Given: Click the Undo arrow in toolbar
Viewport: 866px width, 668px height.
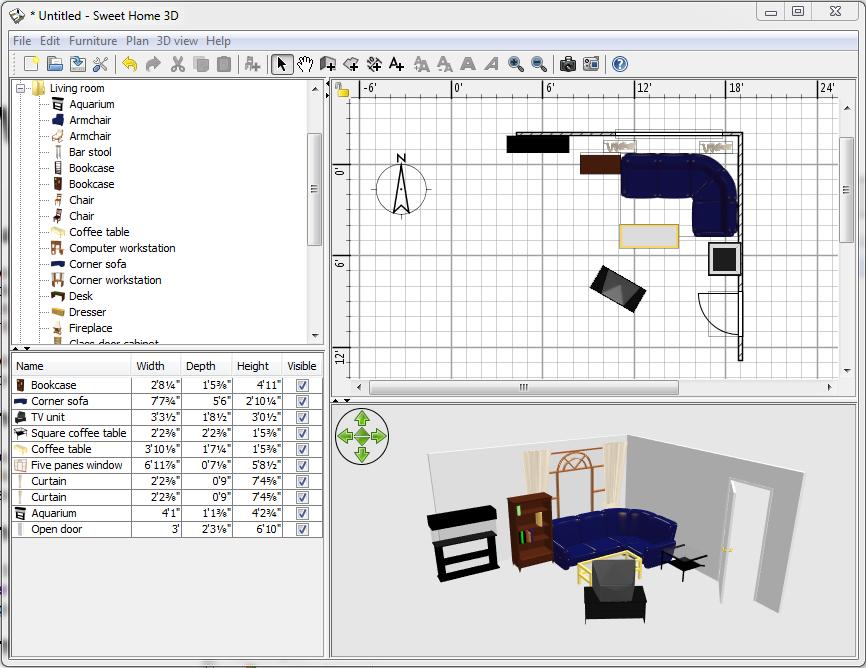Looking at the screenshot, I should point(130,64).
